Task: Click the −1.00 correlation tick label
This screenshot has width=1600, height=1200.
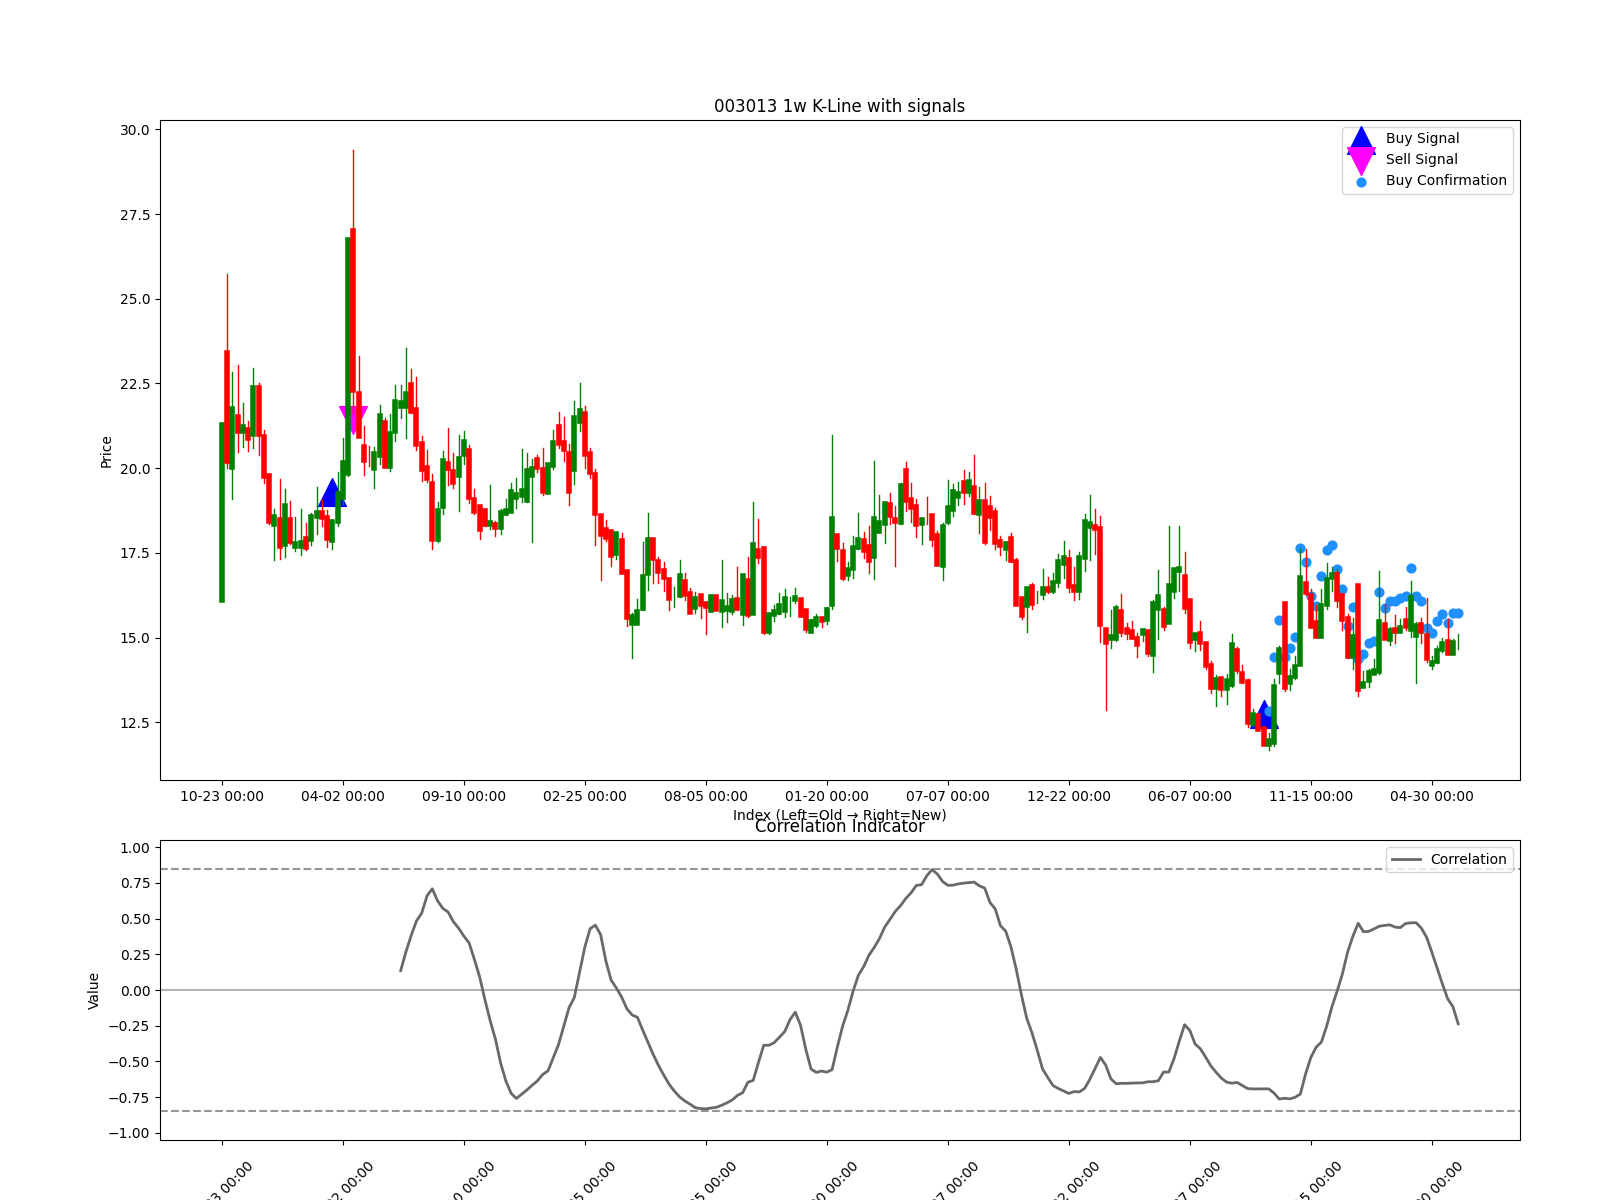Action: pos(129,1133)
